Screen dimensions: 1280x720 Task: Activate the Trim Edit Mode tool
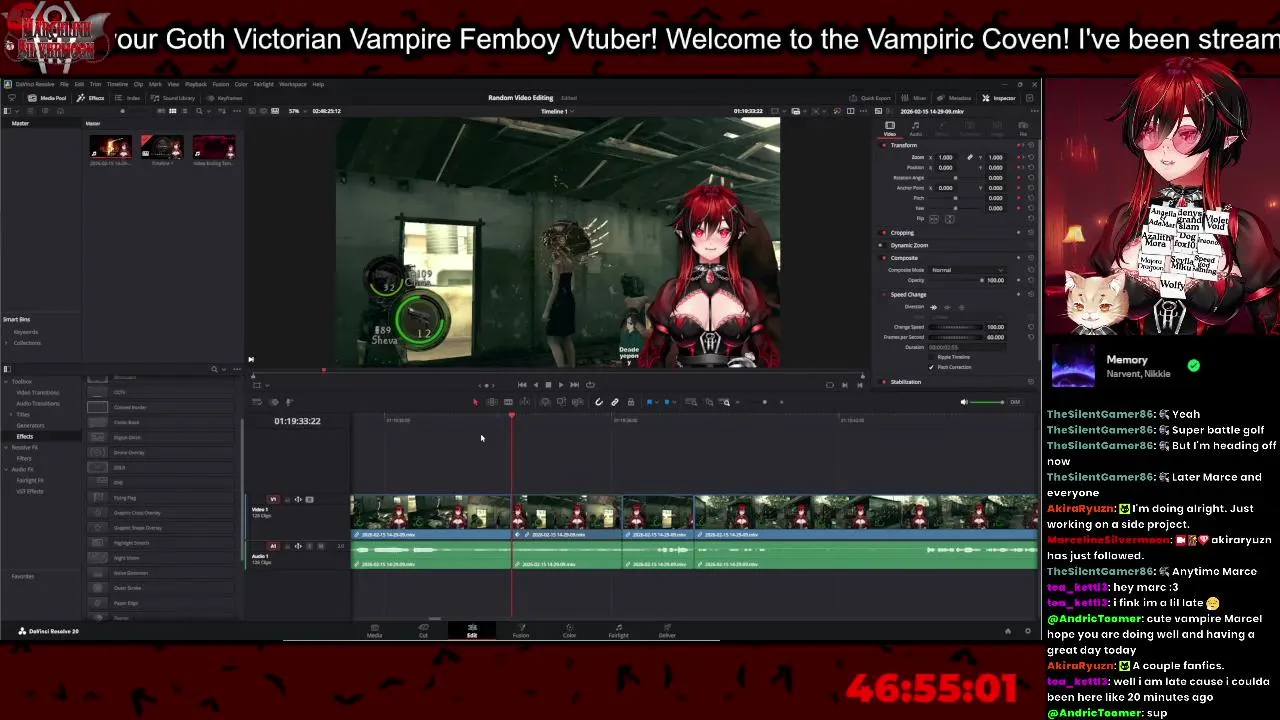[x=492, y=402]
